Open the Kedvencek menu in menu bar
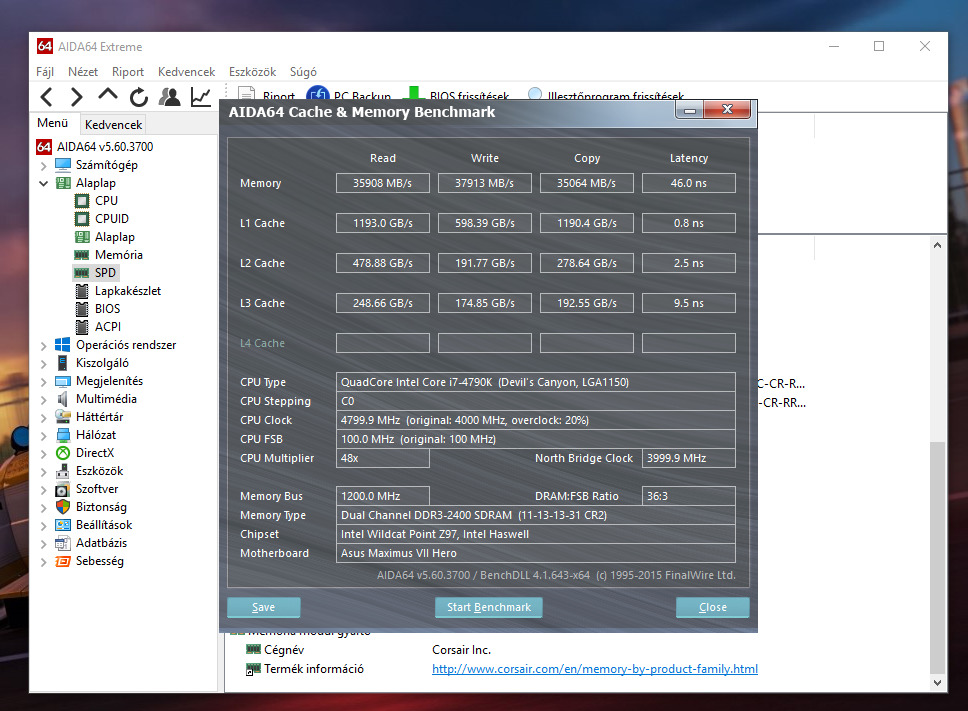The image size is (968, 711). click(186, 72)
